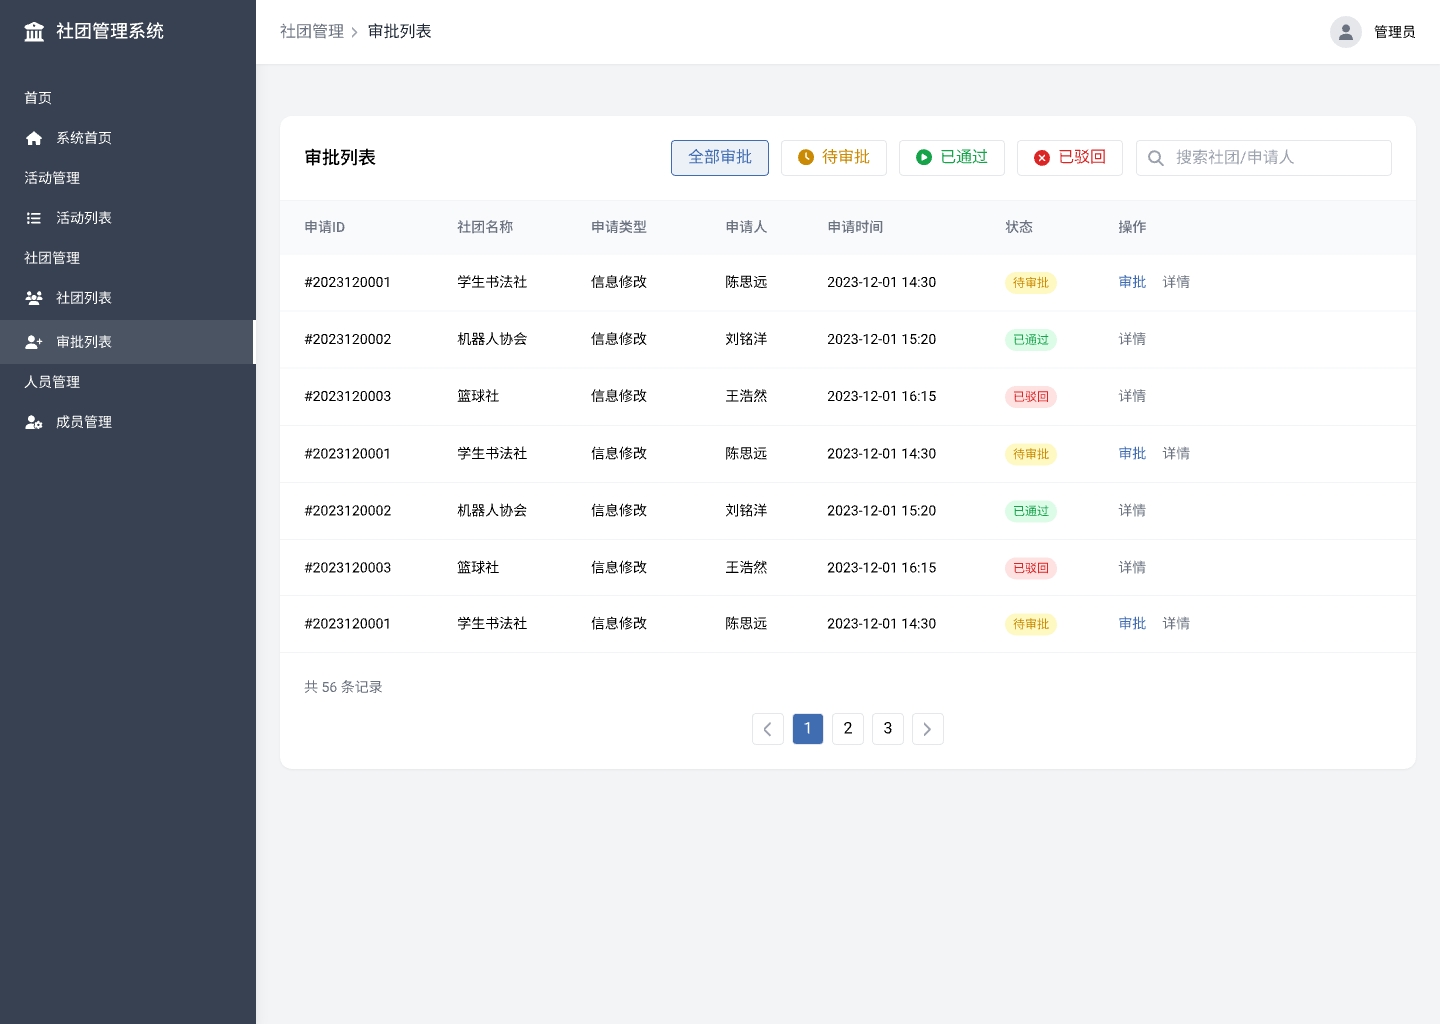Focus the 搜索社团/申请人 search field
This screenshot has height=1024, width=1440.
click(1275, 158)
